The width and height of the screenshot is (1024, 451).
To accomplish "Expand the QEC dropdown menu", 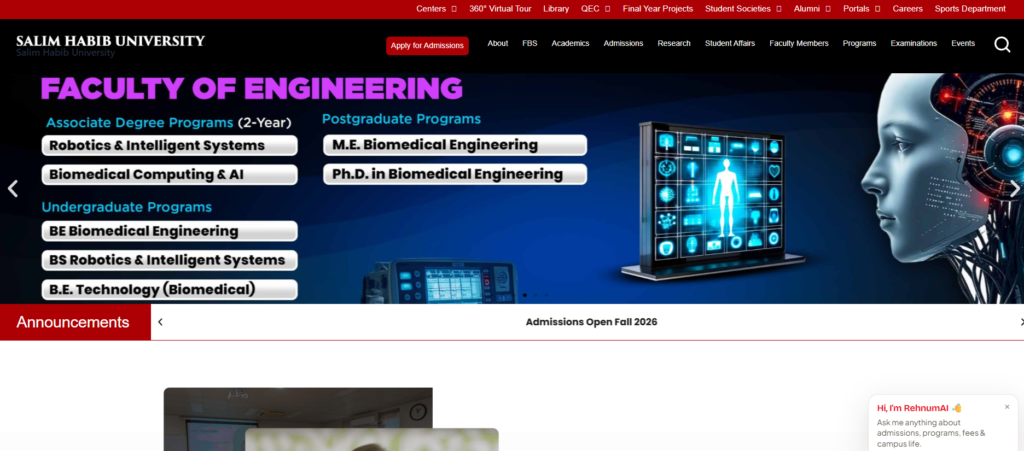I will [596, 9].
